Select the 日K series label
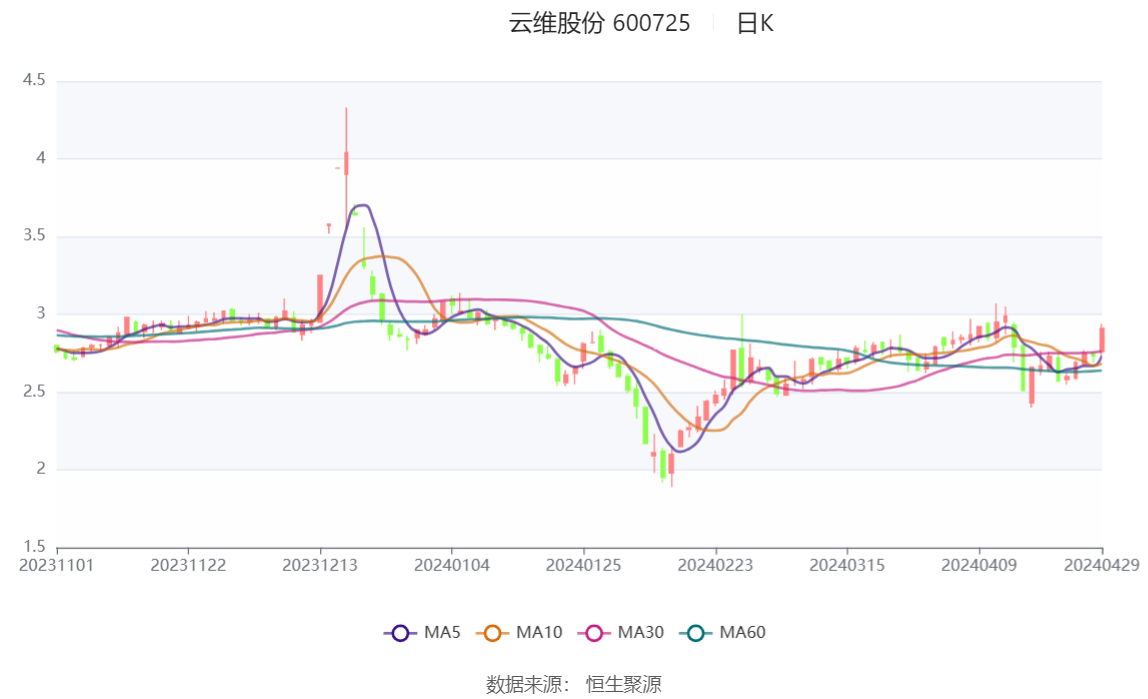Viewport: 1148px width, 699px height. pyautogui.click(x=755, y=23)
